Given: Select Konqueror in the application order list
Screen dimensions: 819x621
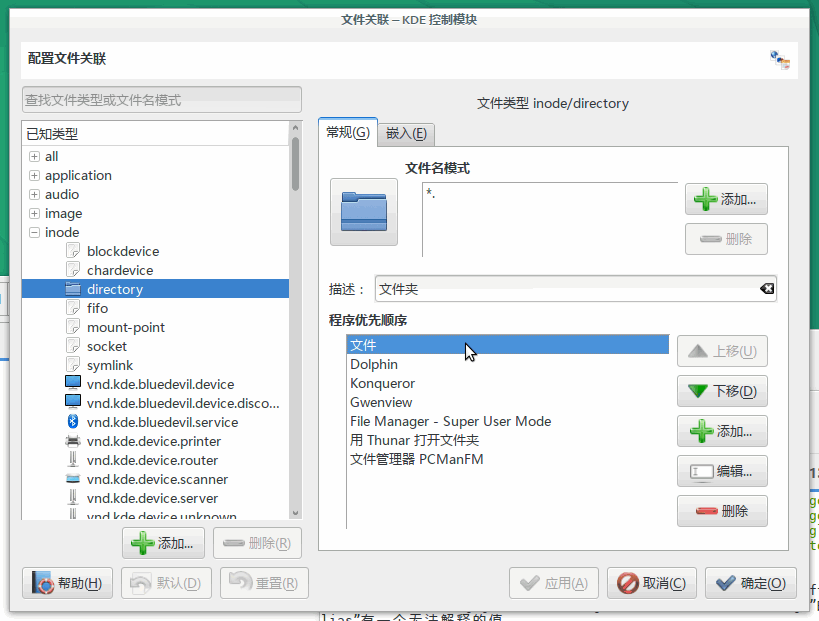Looking at the screenshot, I should (508, 383).
